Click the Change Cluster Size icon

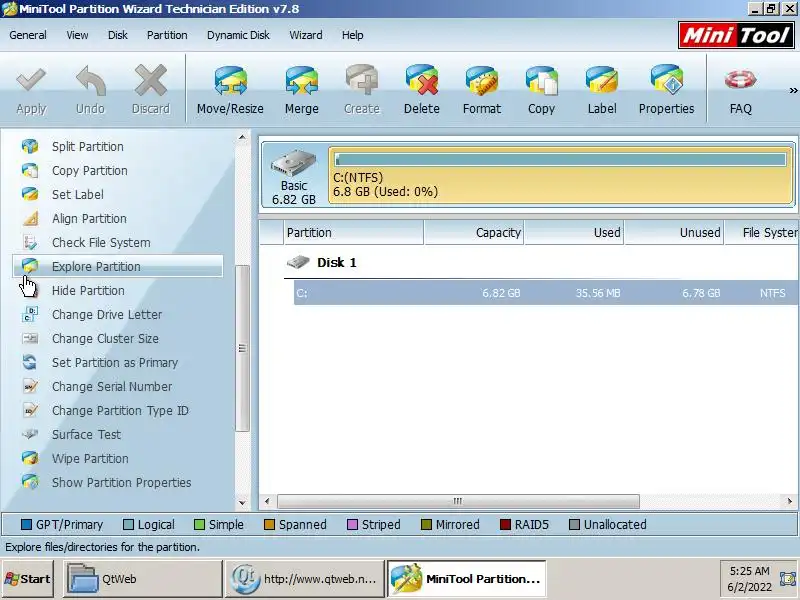30,338
